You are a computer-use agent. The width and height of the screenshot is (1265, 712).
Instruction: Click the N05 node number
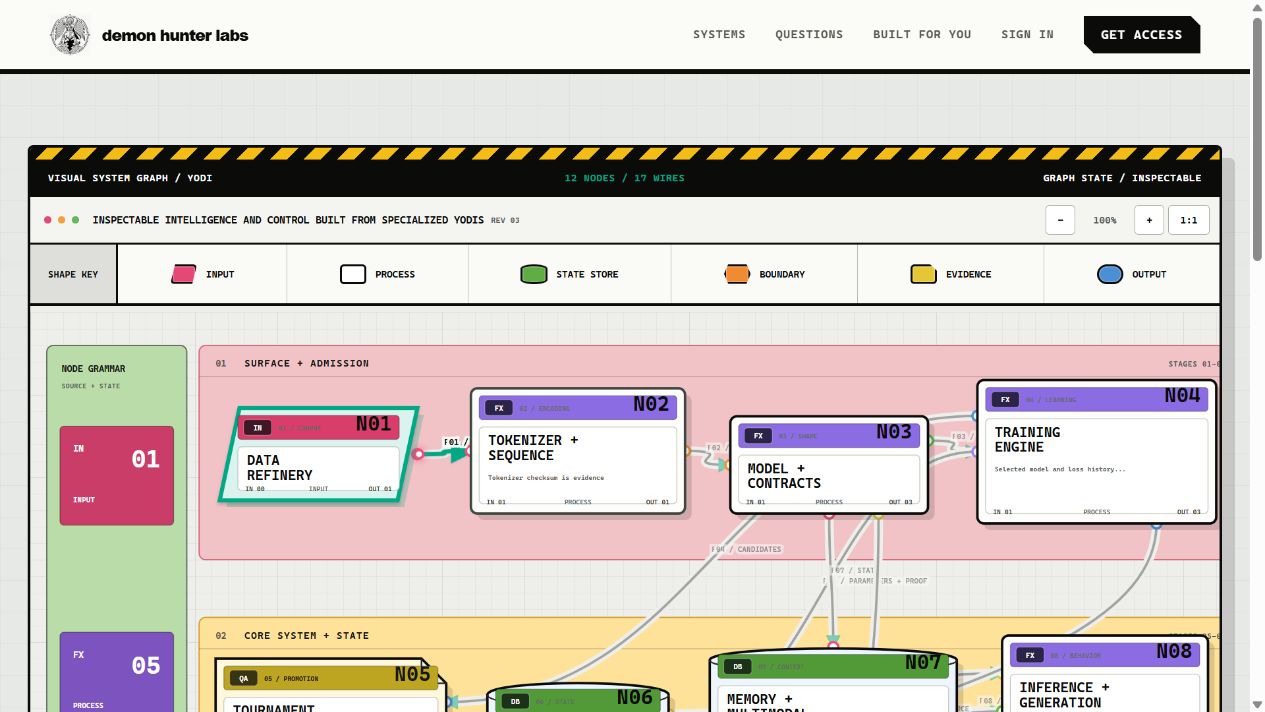pyautogui.click(x=412, y=674)
